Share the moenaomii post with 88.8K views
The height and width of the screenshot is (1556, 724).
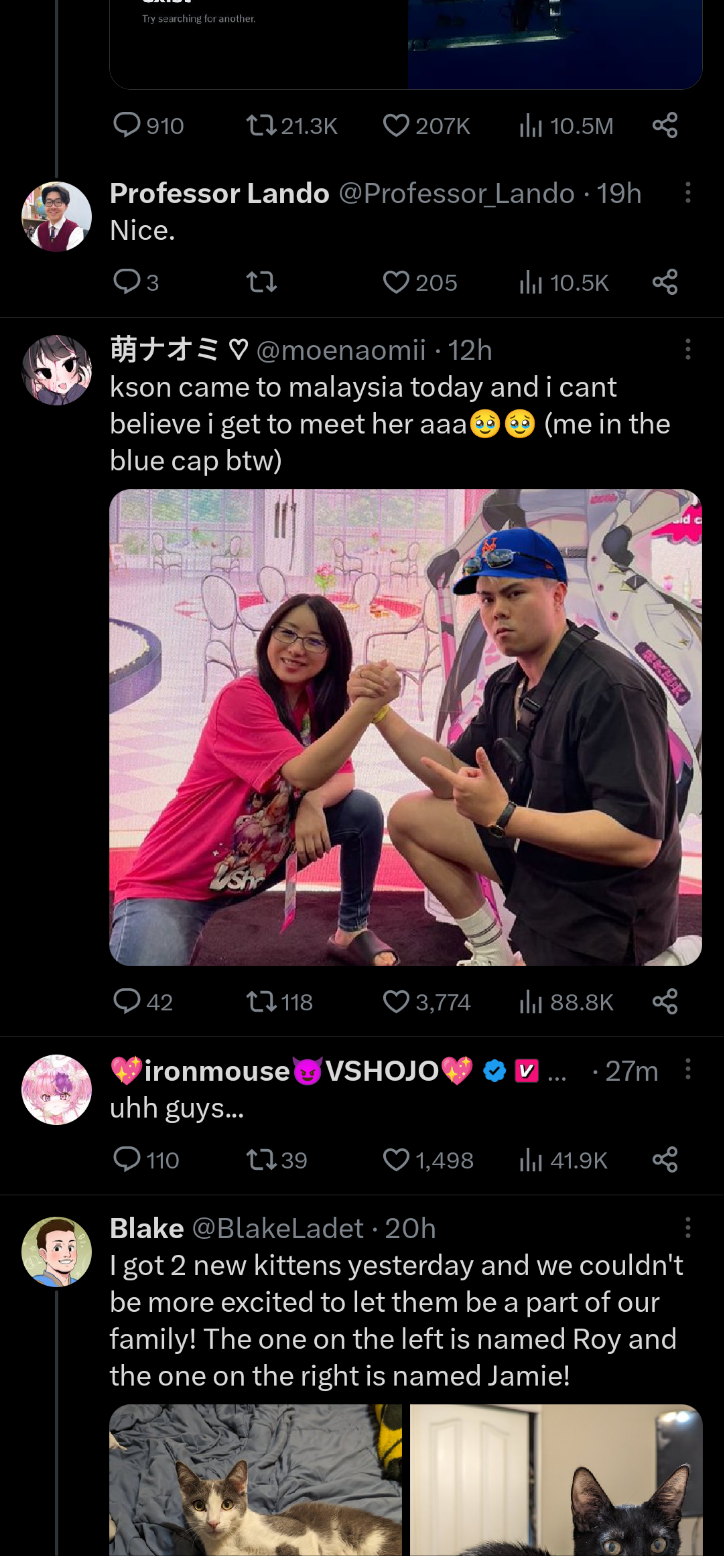pos(665,1001)
